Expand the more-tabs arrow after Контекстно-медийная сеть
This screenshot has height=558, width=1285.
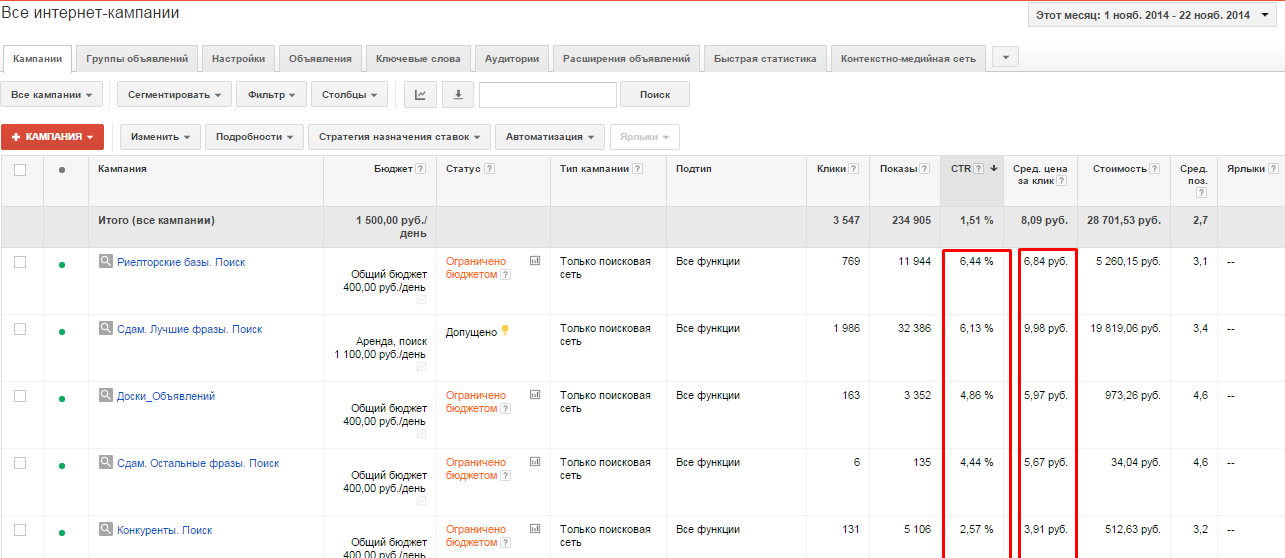pos(1004,57)
